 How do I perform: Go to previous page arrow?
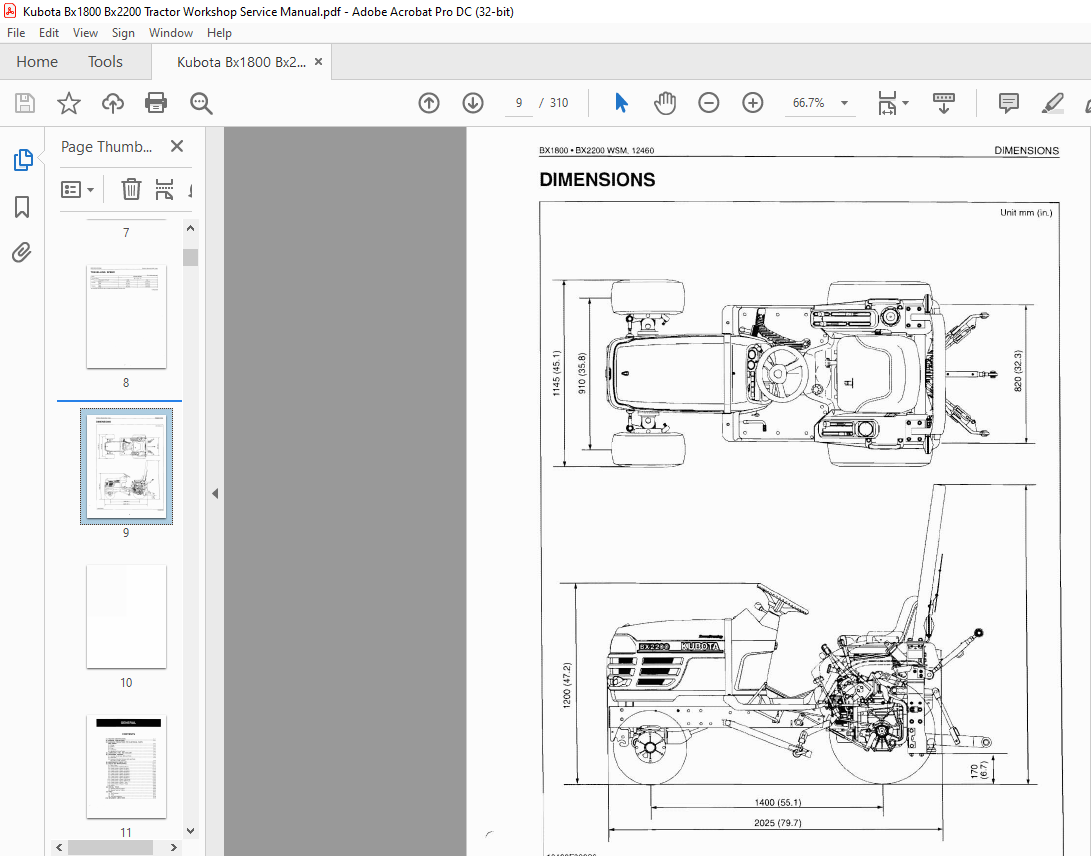click(x=429, y=103)
